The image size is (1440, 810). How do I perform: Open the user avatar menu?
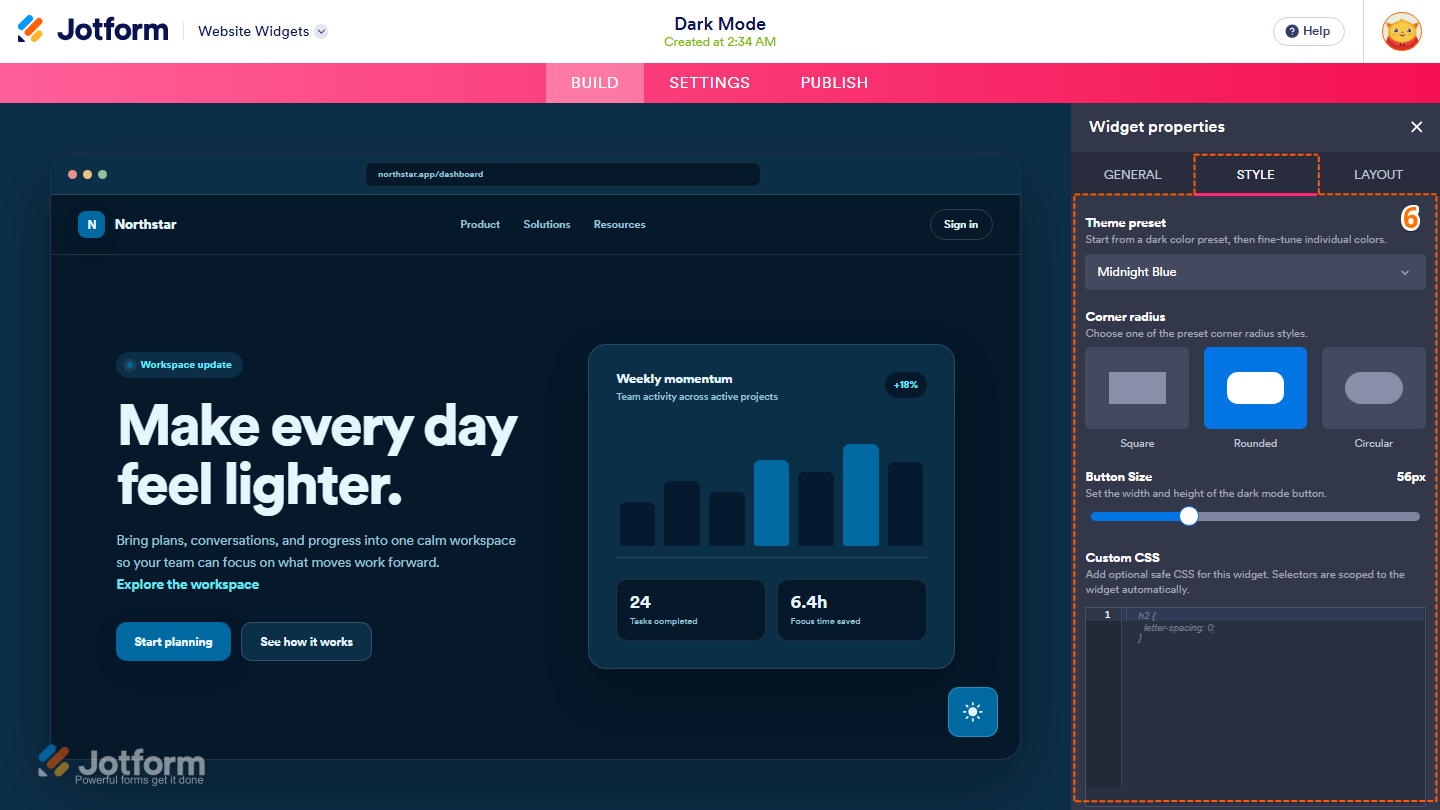coord(1402,31)
